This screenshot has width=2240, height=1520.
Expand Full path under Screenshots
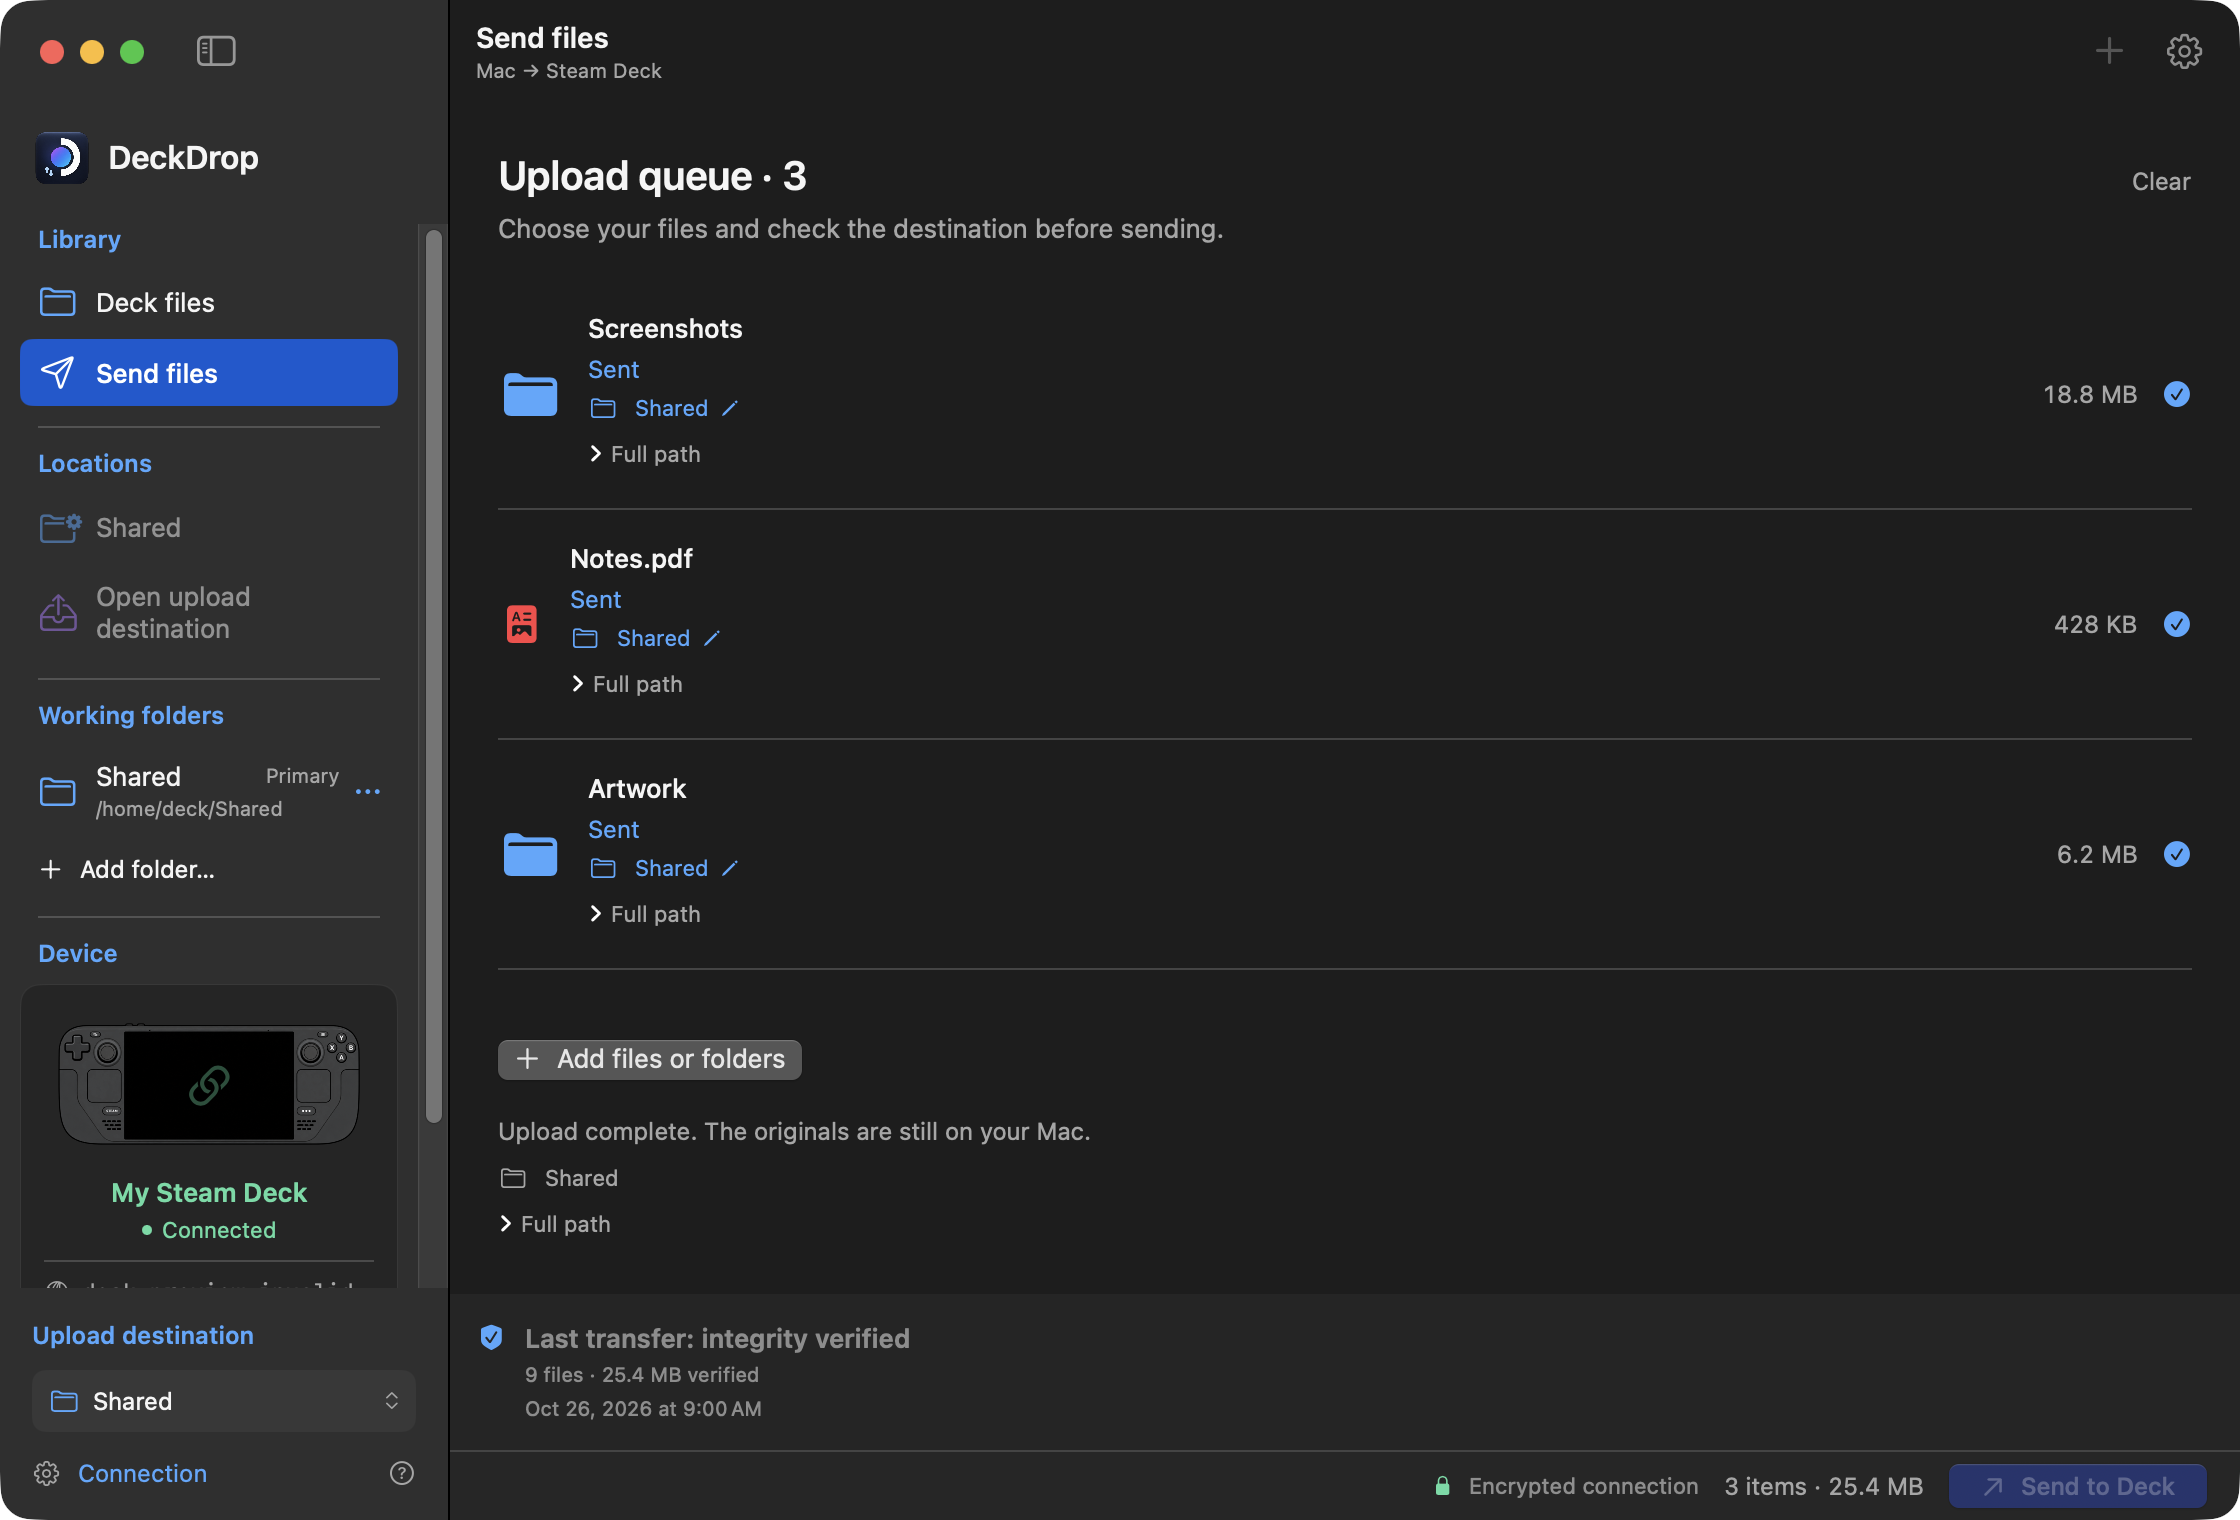[645, 454]
